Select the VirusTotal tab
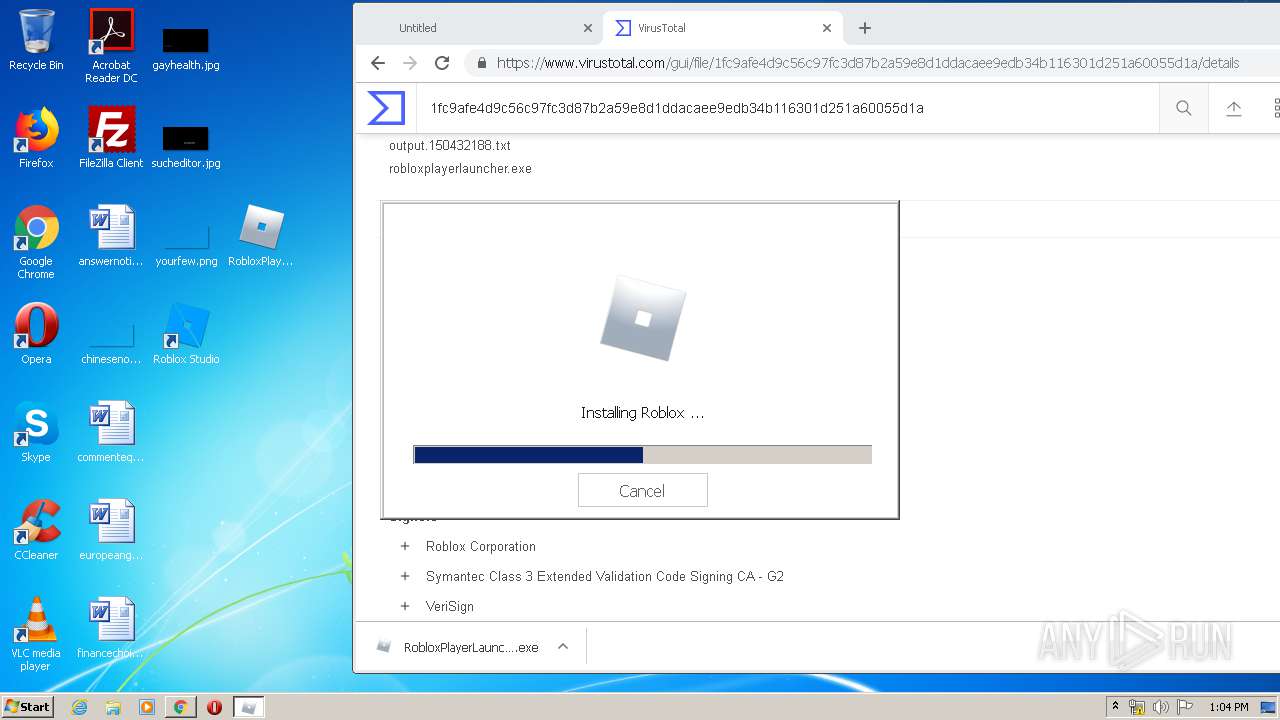 [x=722, y=28]
